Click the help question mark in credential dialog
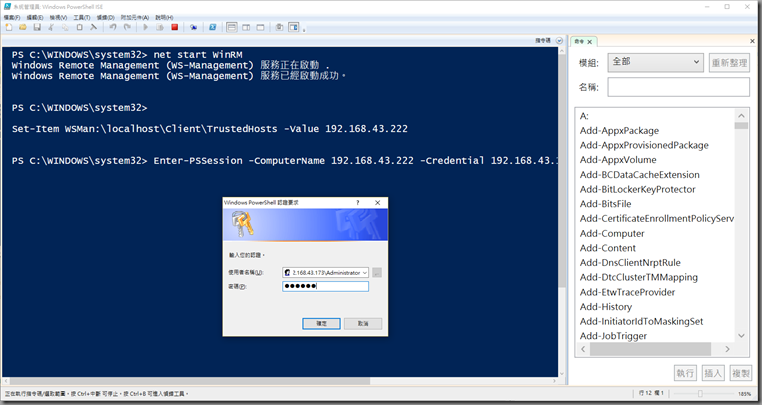 pos(358,202)
